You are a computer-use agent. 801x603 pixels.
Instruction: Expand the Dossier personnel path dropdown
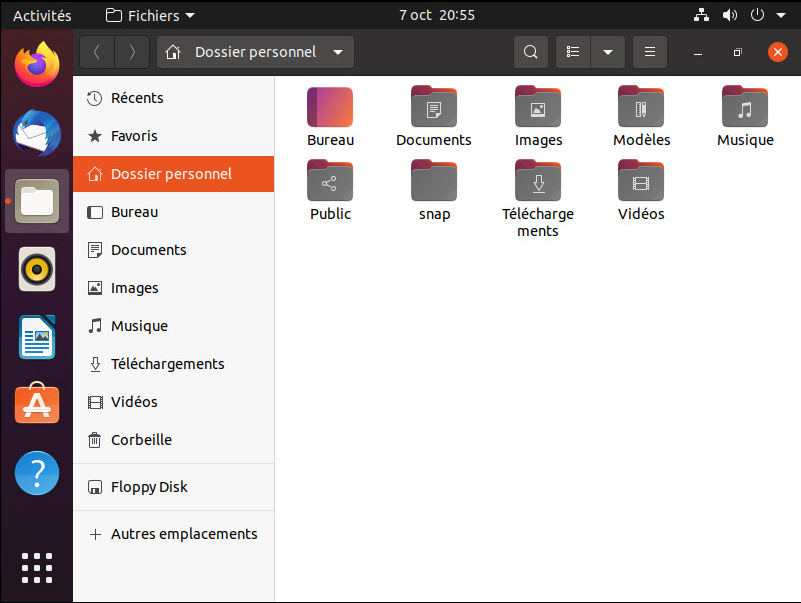(x=338, y=52)
